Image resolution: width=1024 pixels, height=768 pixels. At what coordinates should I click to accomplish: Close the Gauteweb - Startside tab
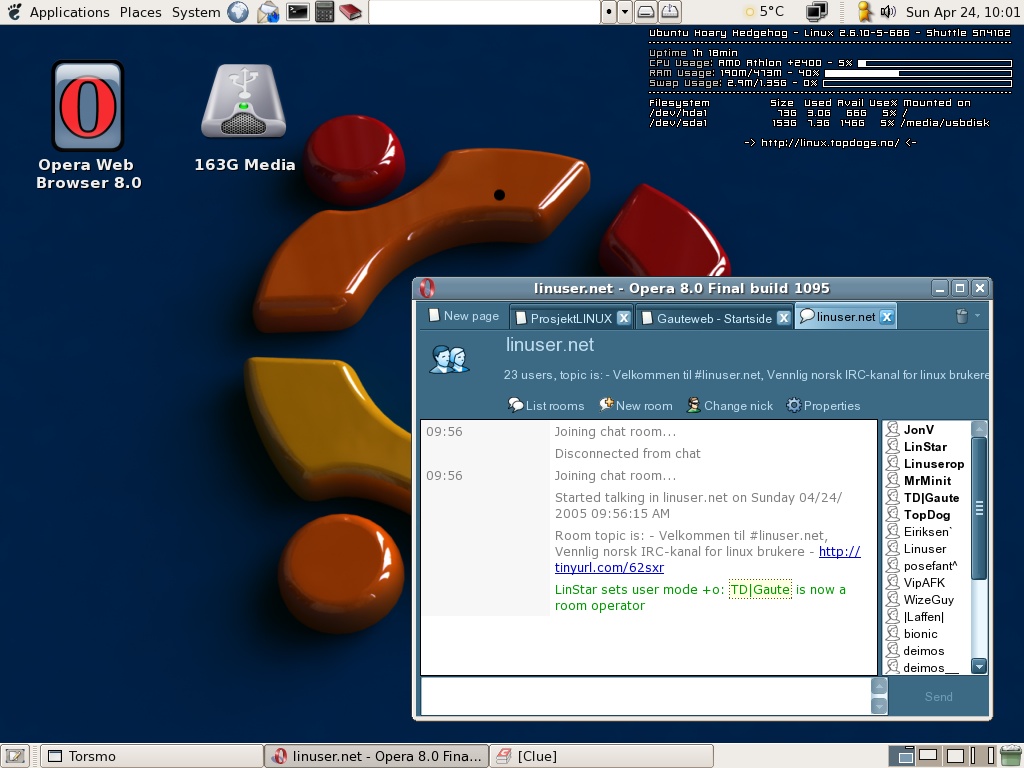coord(784,317)
